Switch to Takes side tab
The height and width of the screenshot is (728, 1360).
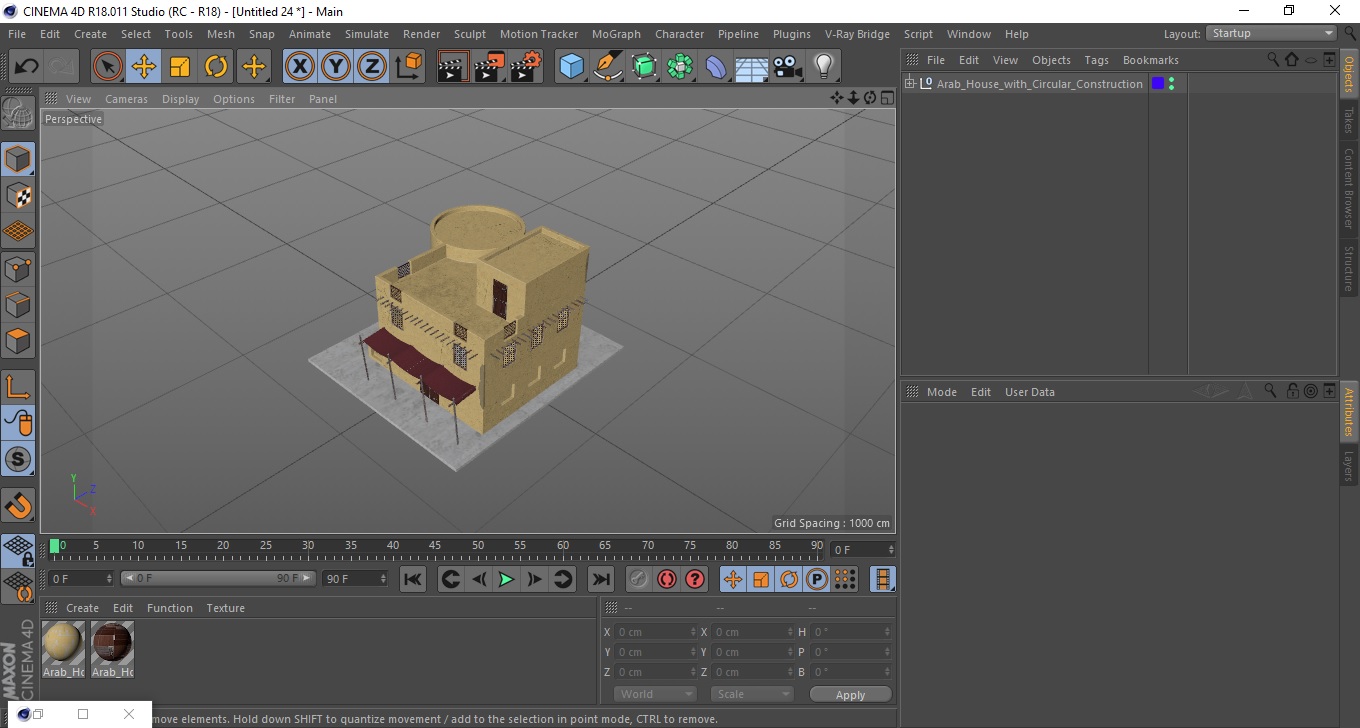tap(1349, 120)
